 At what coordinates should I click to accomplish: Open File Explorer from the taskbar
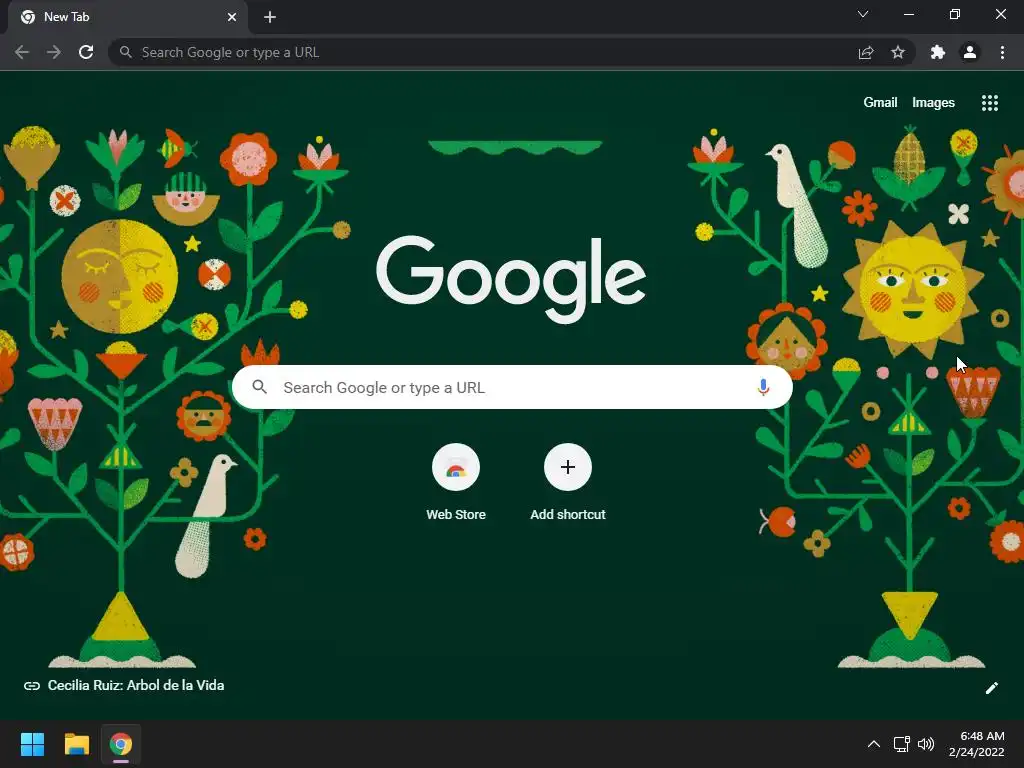point(76,744)
